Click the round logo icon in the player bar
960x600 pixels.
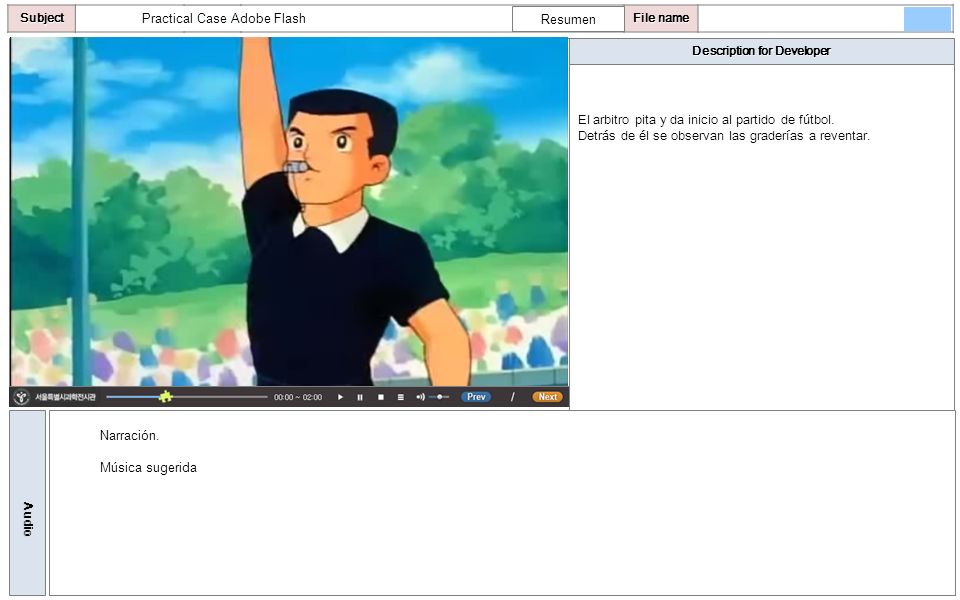click(x=21, y=397)
